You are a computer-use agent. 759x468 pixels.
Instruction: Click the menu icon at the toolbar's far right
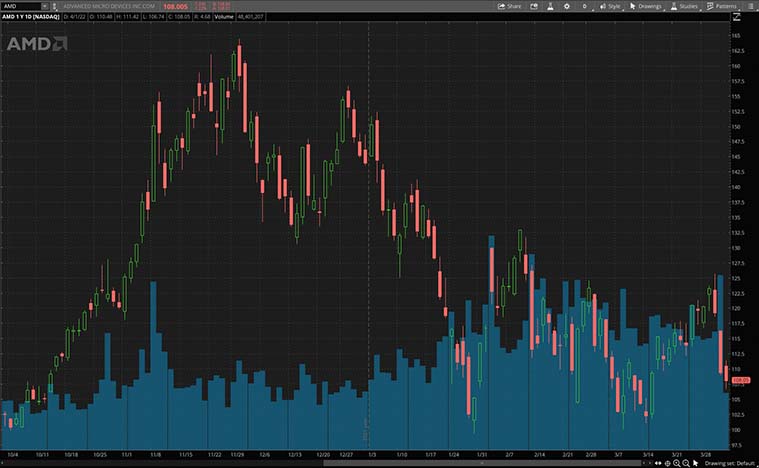(x=750, y=6)
